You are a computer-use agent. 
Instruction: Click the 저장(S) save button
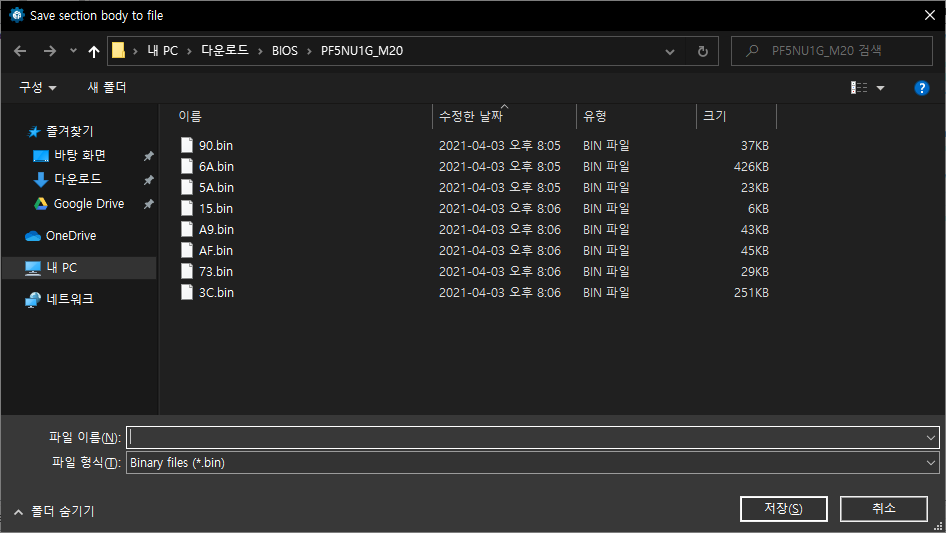coord(784,509)
